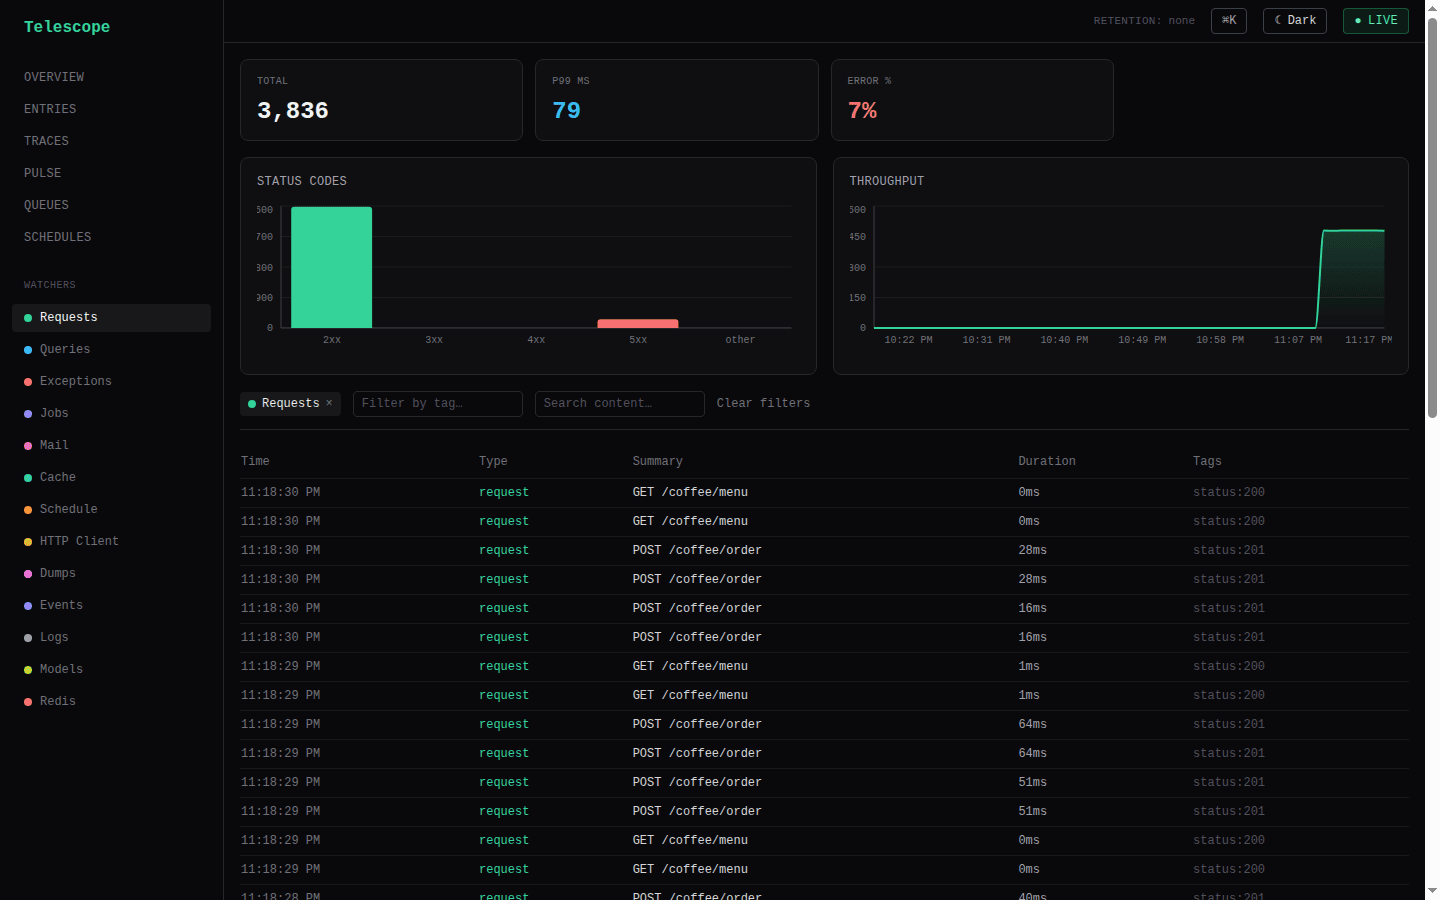Click the red 5xx status bar
The image size is (1440, 900).
[x=638, y=323]
